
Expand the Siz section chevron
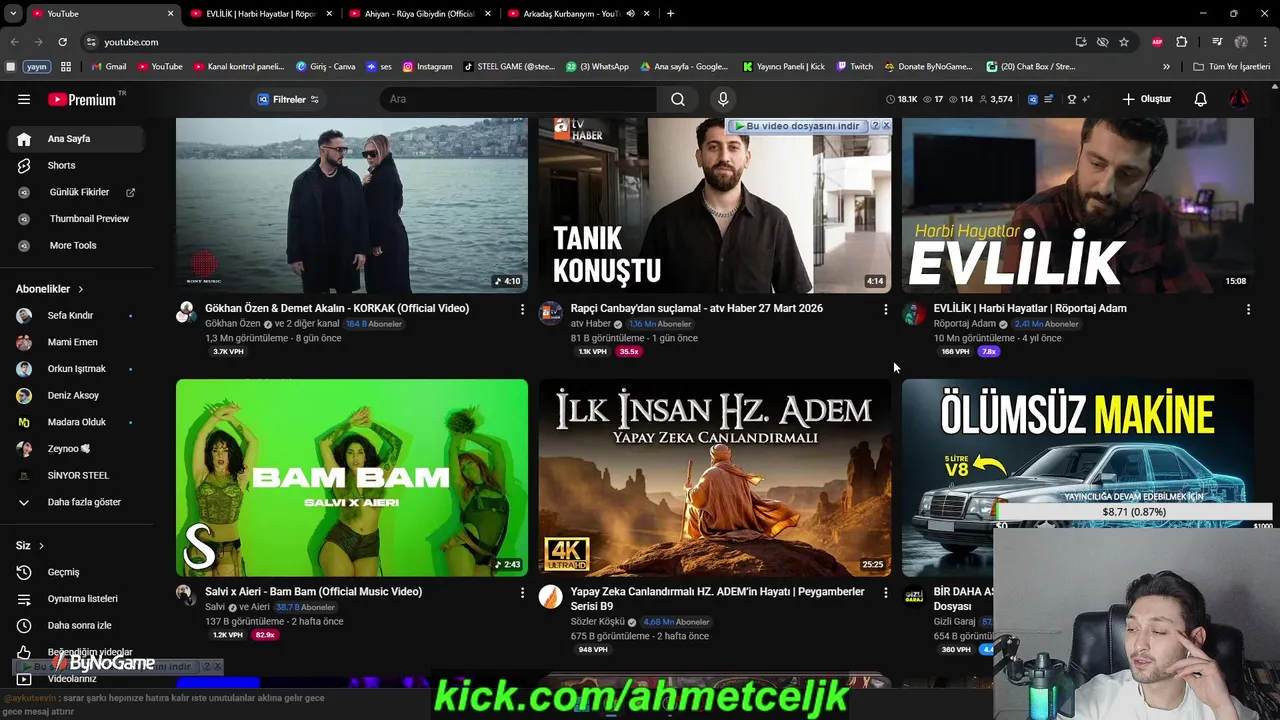click(x=41, y=546)
